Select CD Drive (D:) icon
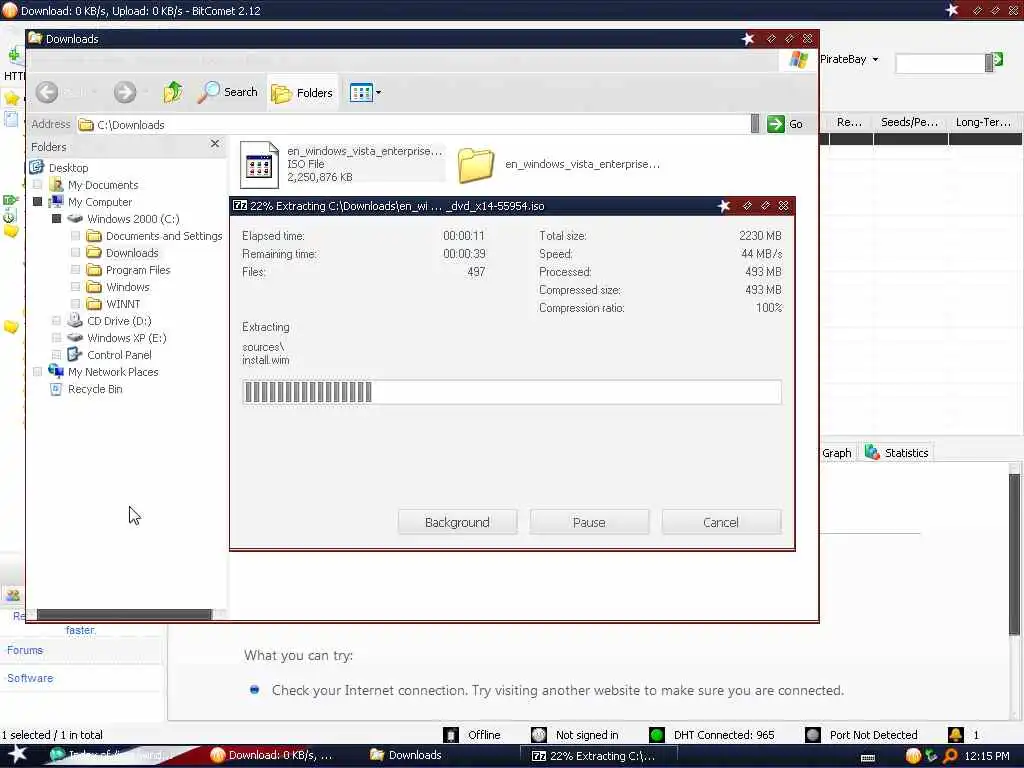The width and height of the screenshot is (1024, 768). coord(75,321)
